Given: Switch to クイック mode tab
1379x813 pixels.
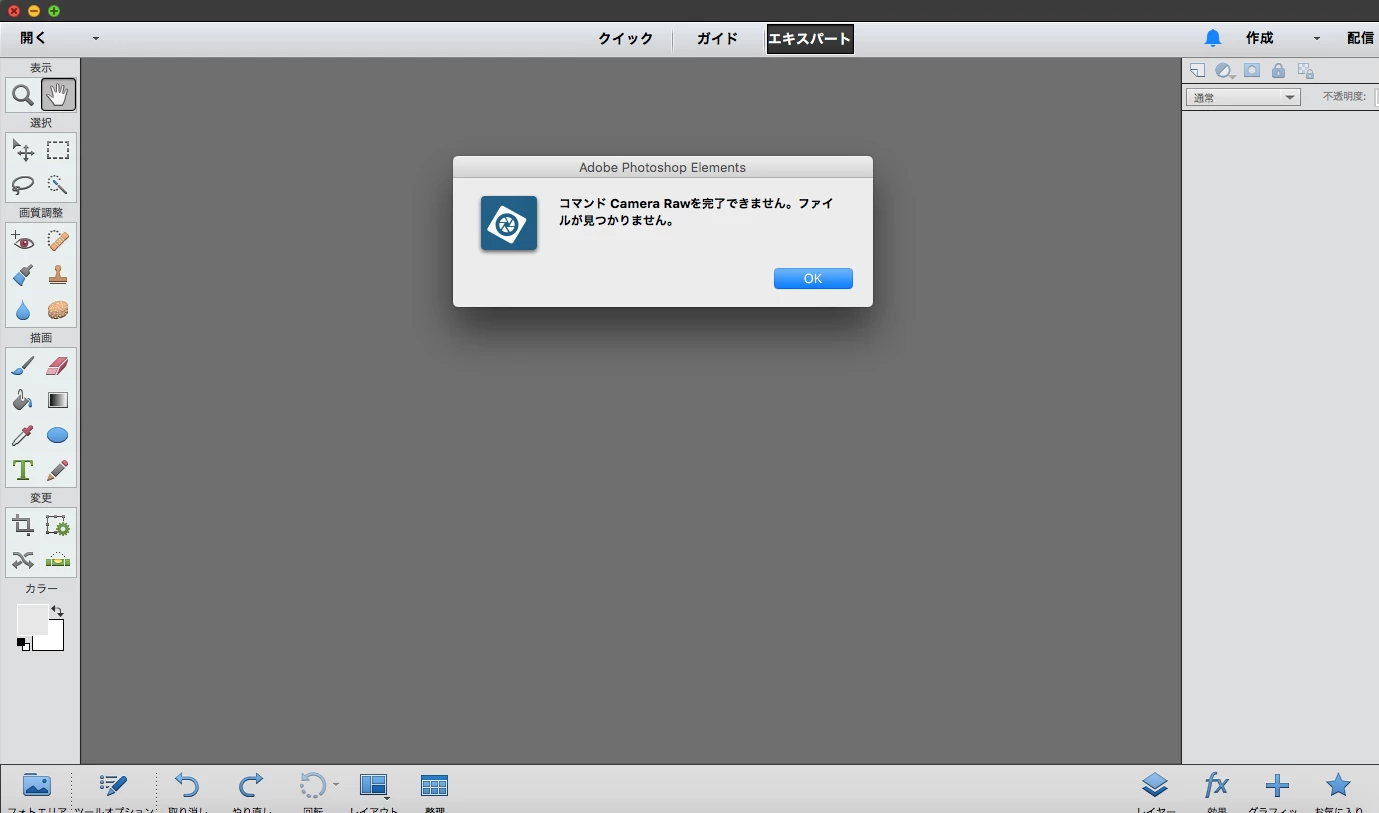Looking at the screenshot, I should pos(626,39).
